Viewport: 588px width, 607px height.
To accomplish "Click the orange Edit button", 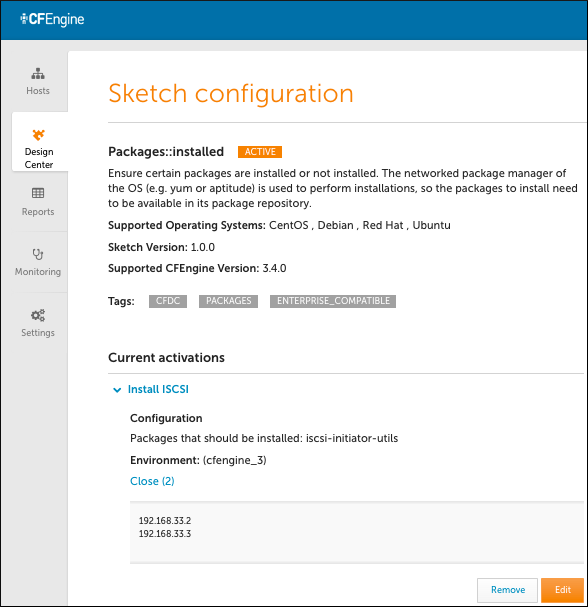I will click(562, 590).
